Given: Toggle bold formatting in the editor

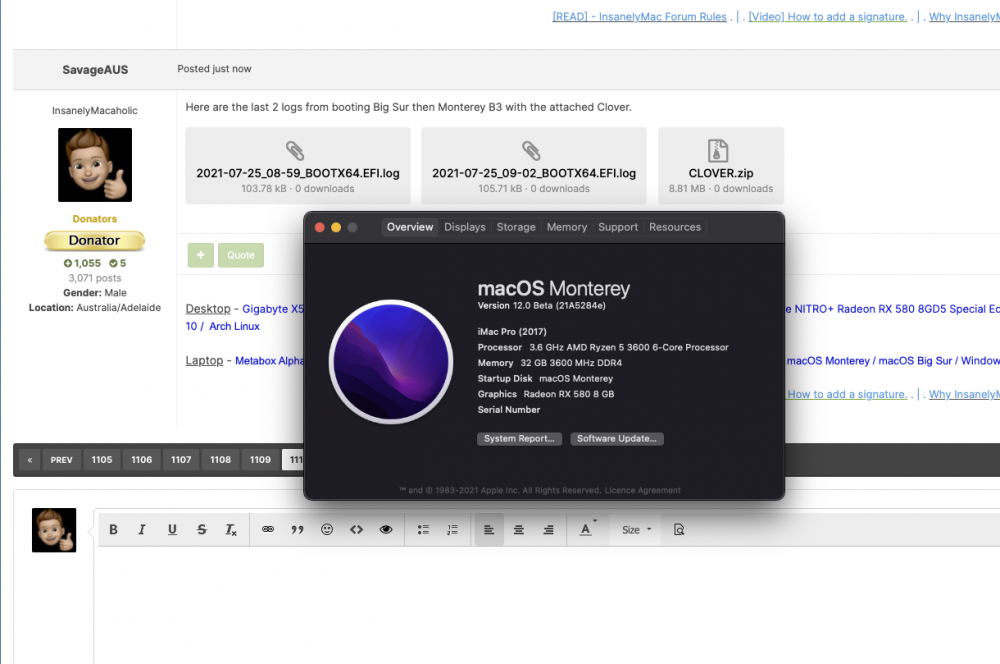Looking at the screenshot, I should click(114, 529).
